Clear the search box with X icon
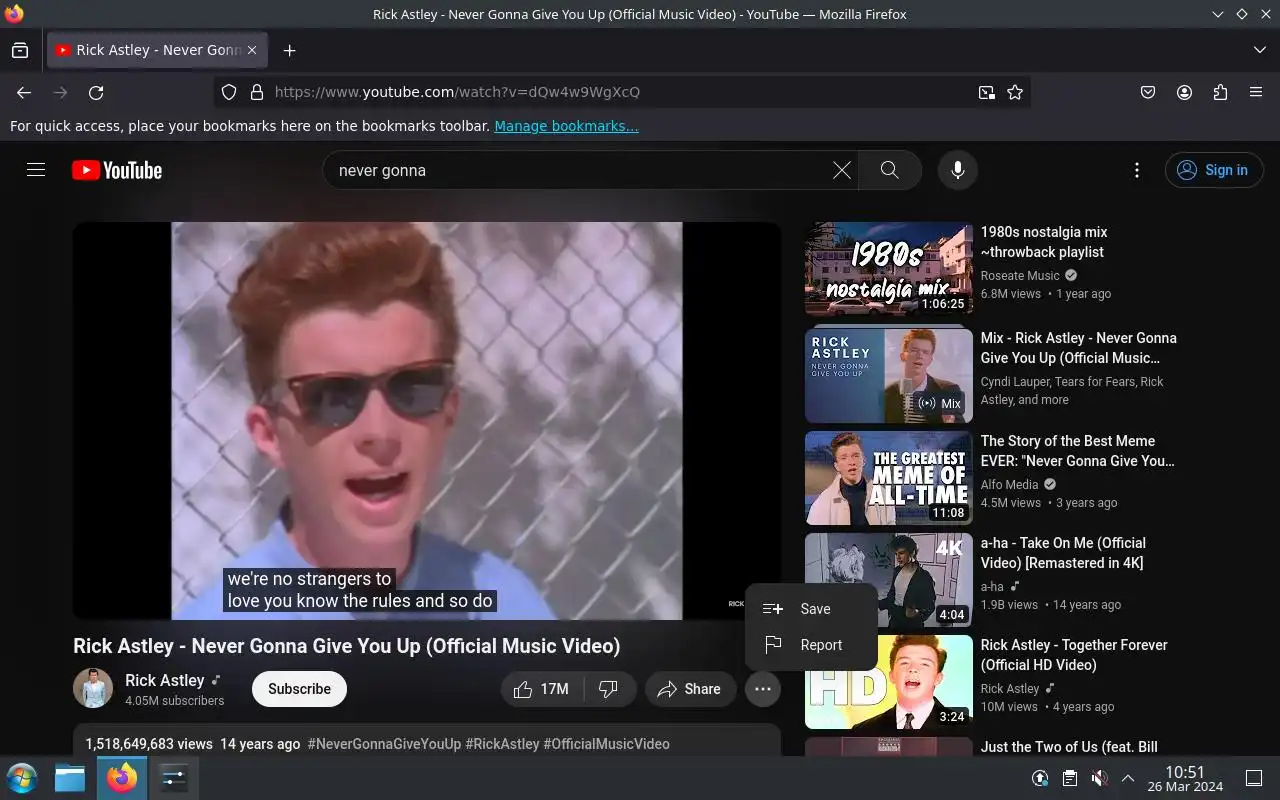The width and height of the screenshot is (1280, 800). pyautogui.click(x=842, y=170)
